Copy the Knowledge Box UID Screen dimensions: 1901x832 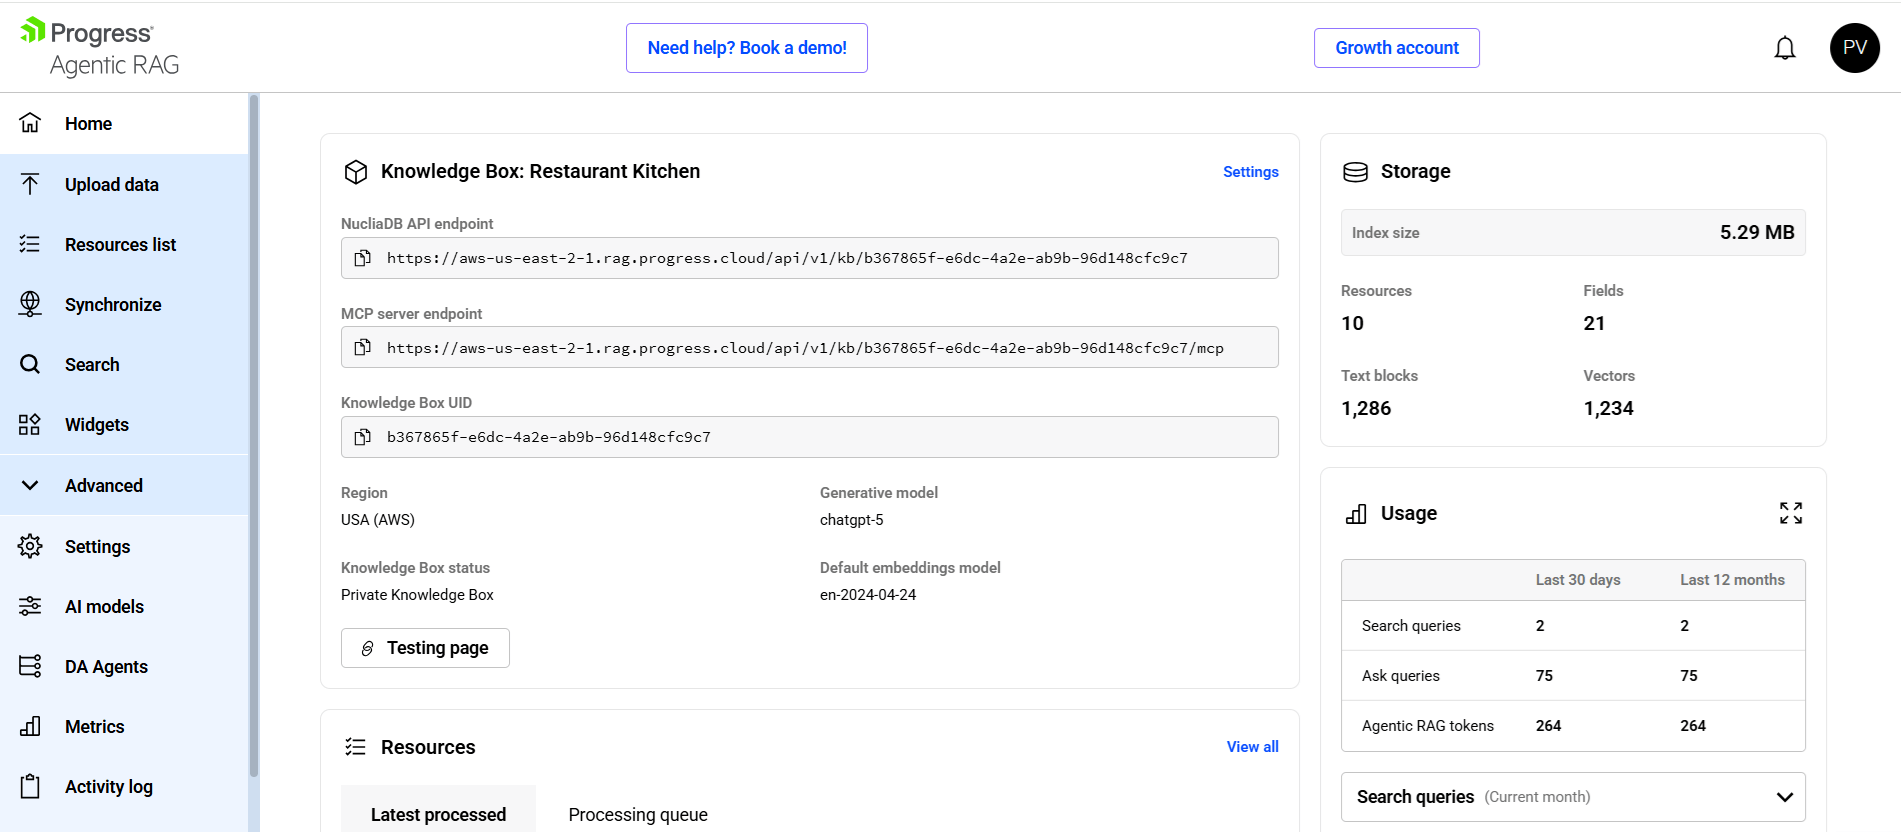363,437
